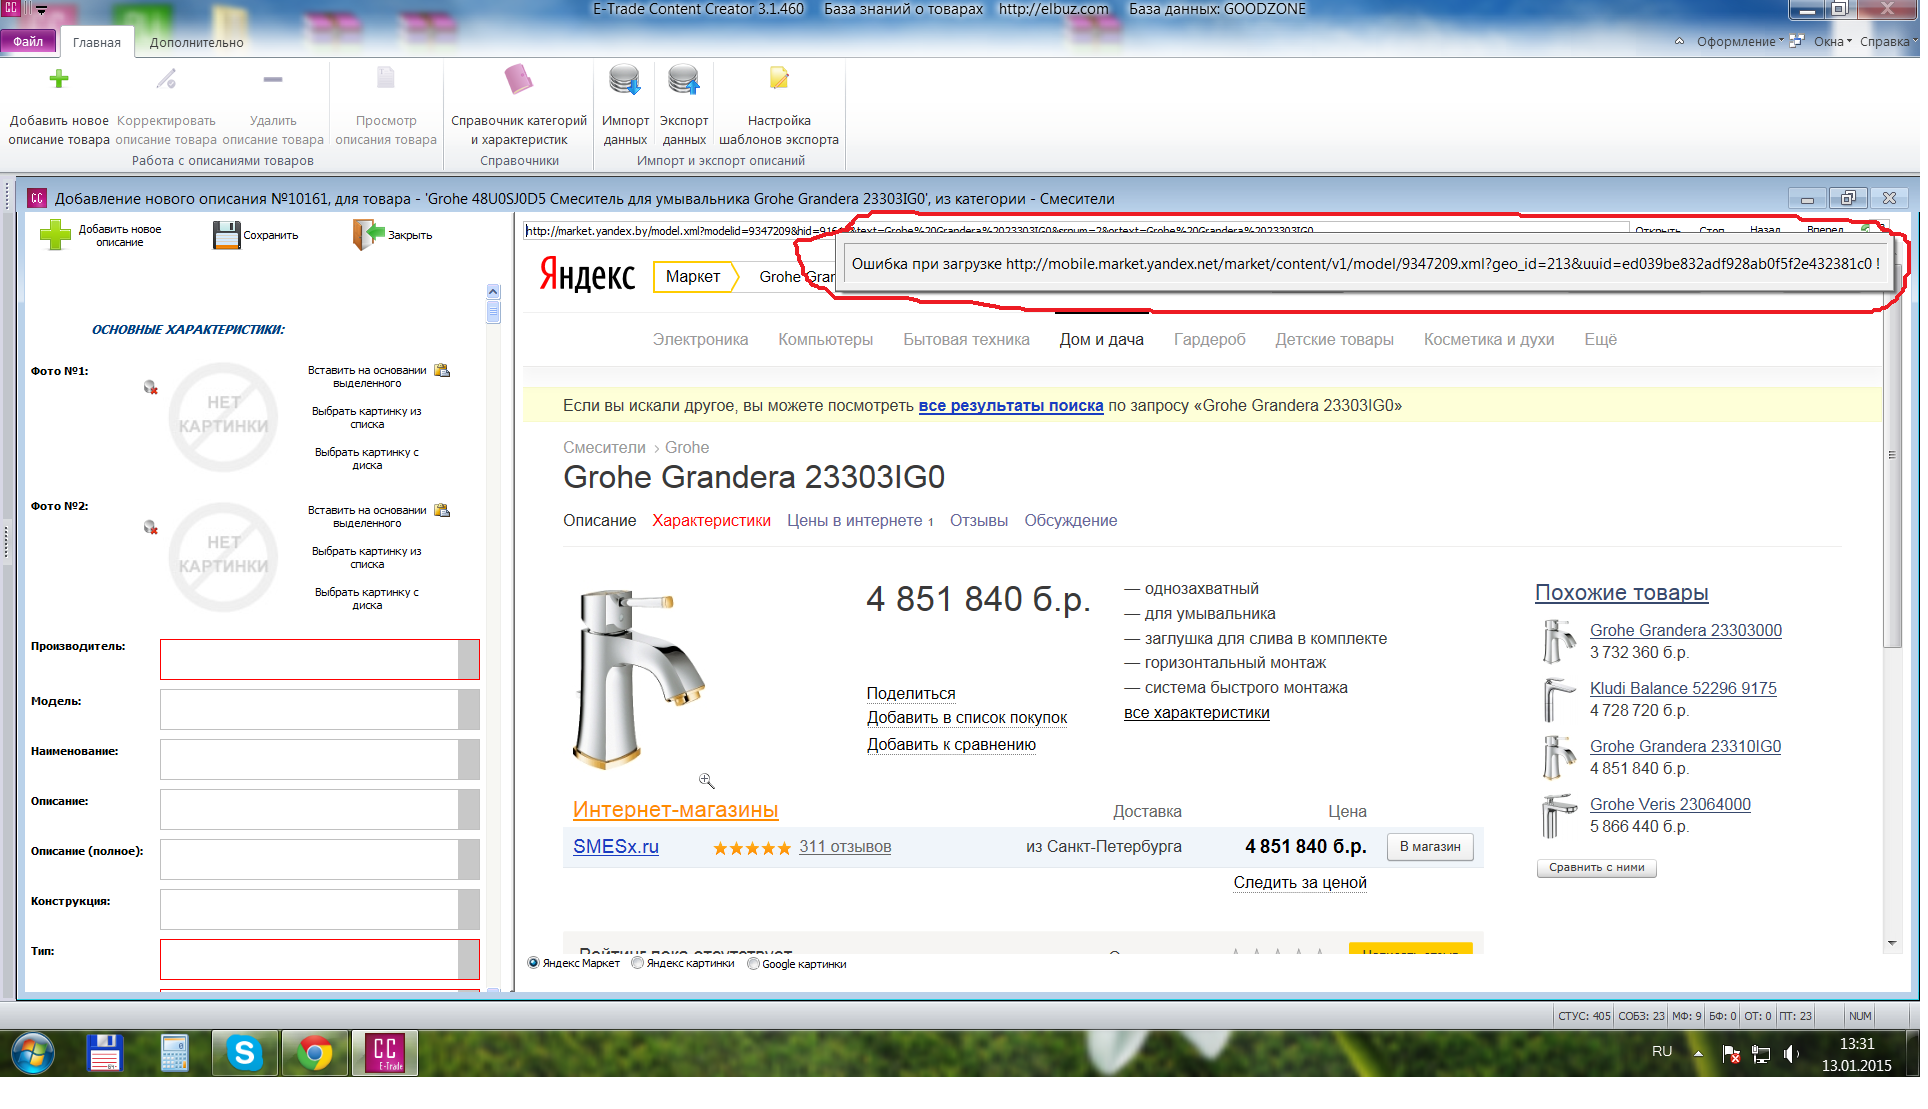
Task: Open the Оформление dropdown menu
Action: pos(1740,41)
